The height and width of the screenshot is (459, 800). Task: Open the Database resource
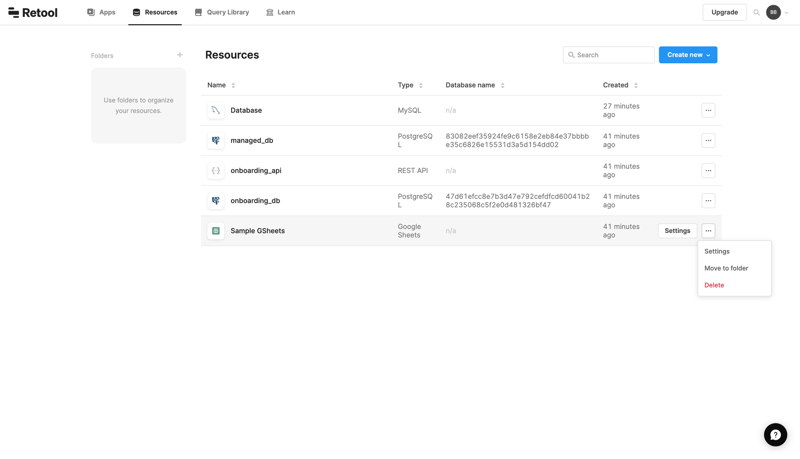[x=246, y=110]
